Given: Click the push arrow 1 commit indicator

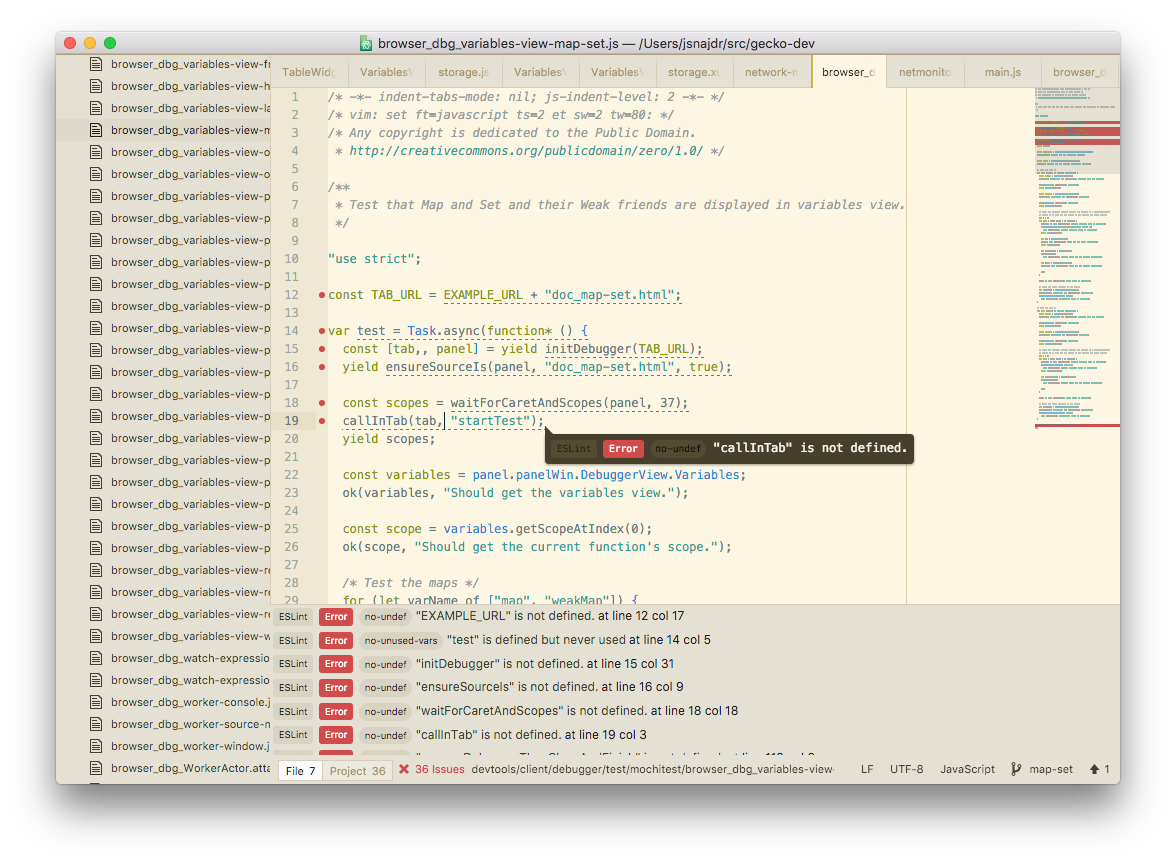Looking at the screenshot, I should [x=1100, y=770].
